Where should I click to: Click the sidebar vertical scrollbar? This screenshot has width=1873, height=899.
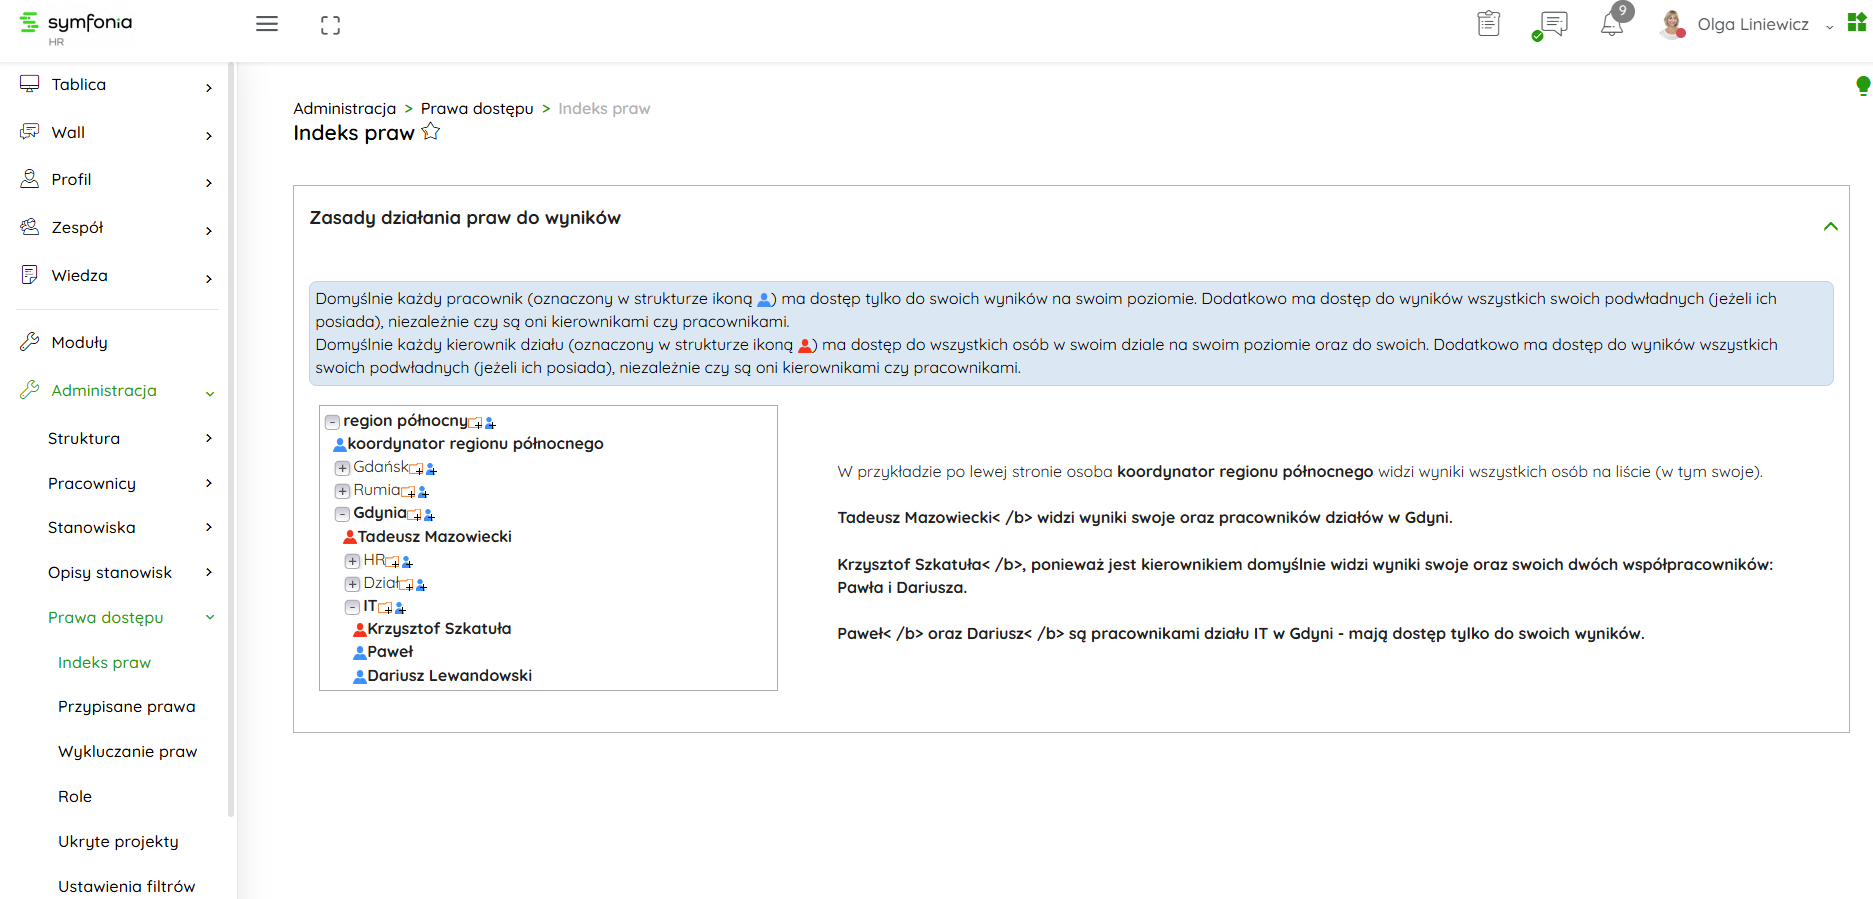[x=231, y=440]
